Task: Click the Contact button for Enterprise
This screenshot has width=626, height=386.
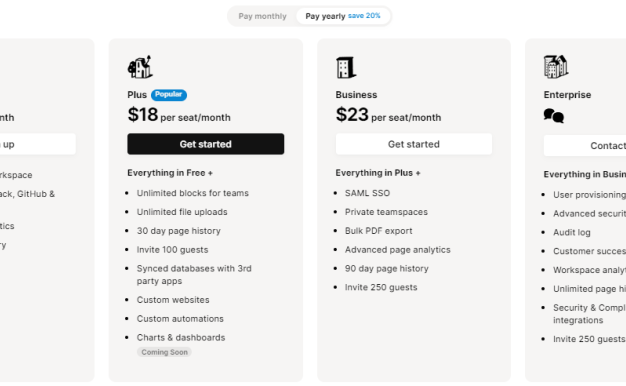Action: point(585,146)
